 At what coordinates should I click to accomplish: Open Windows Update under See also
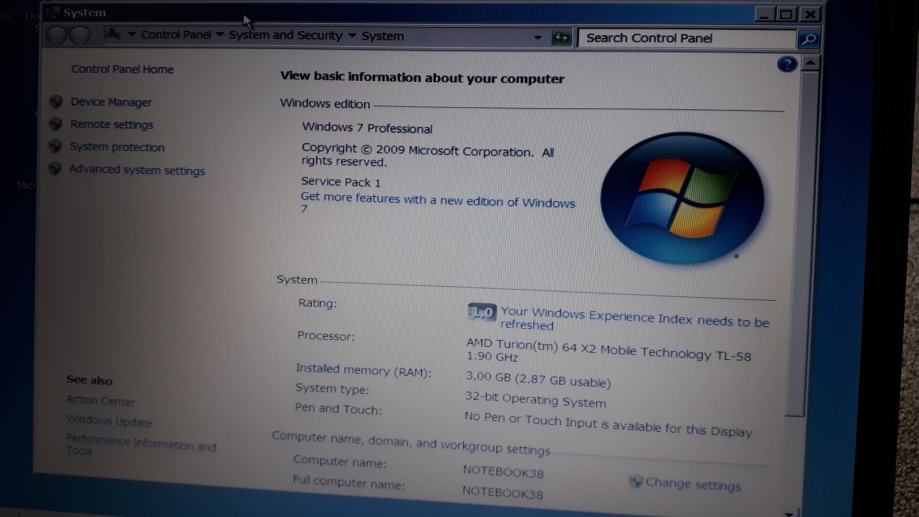click(x=109, y=421)
